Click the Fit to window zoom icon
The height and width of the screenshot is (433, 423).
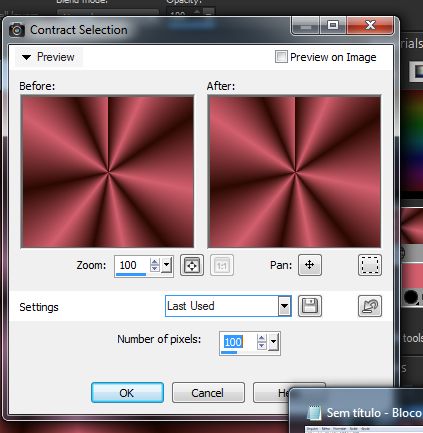click(192, 265)
